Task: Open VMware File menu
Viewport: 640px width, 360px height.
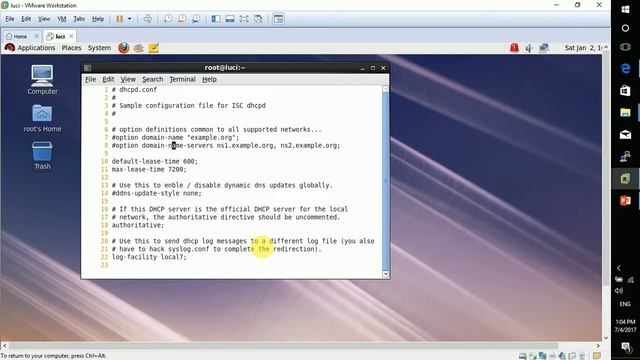Action: pyautogui.click(x=10, y=19)
